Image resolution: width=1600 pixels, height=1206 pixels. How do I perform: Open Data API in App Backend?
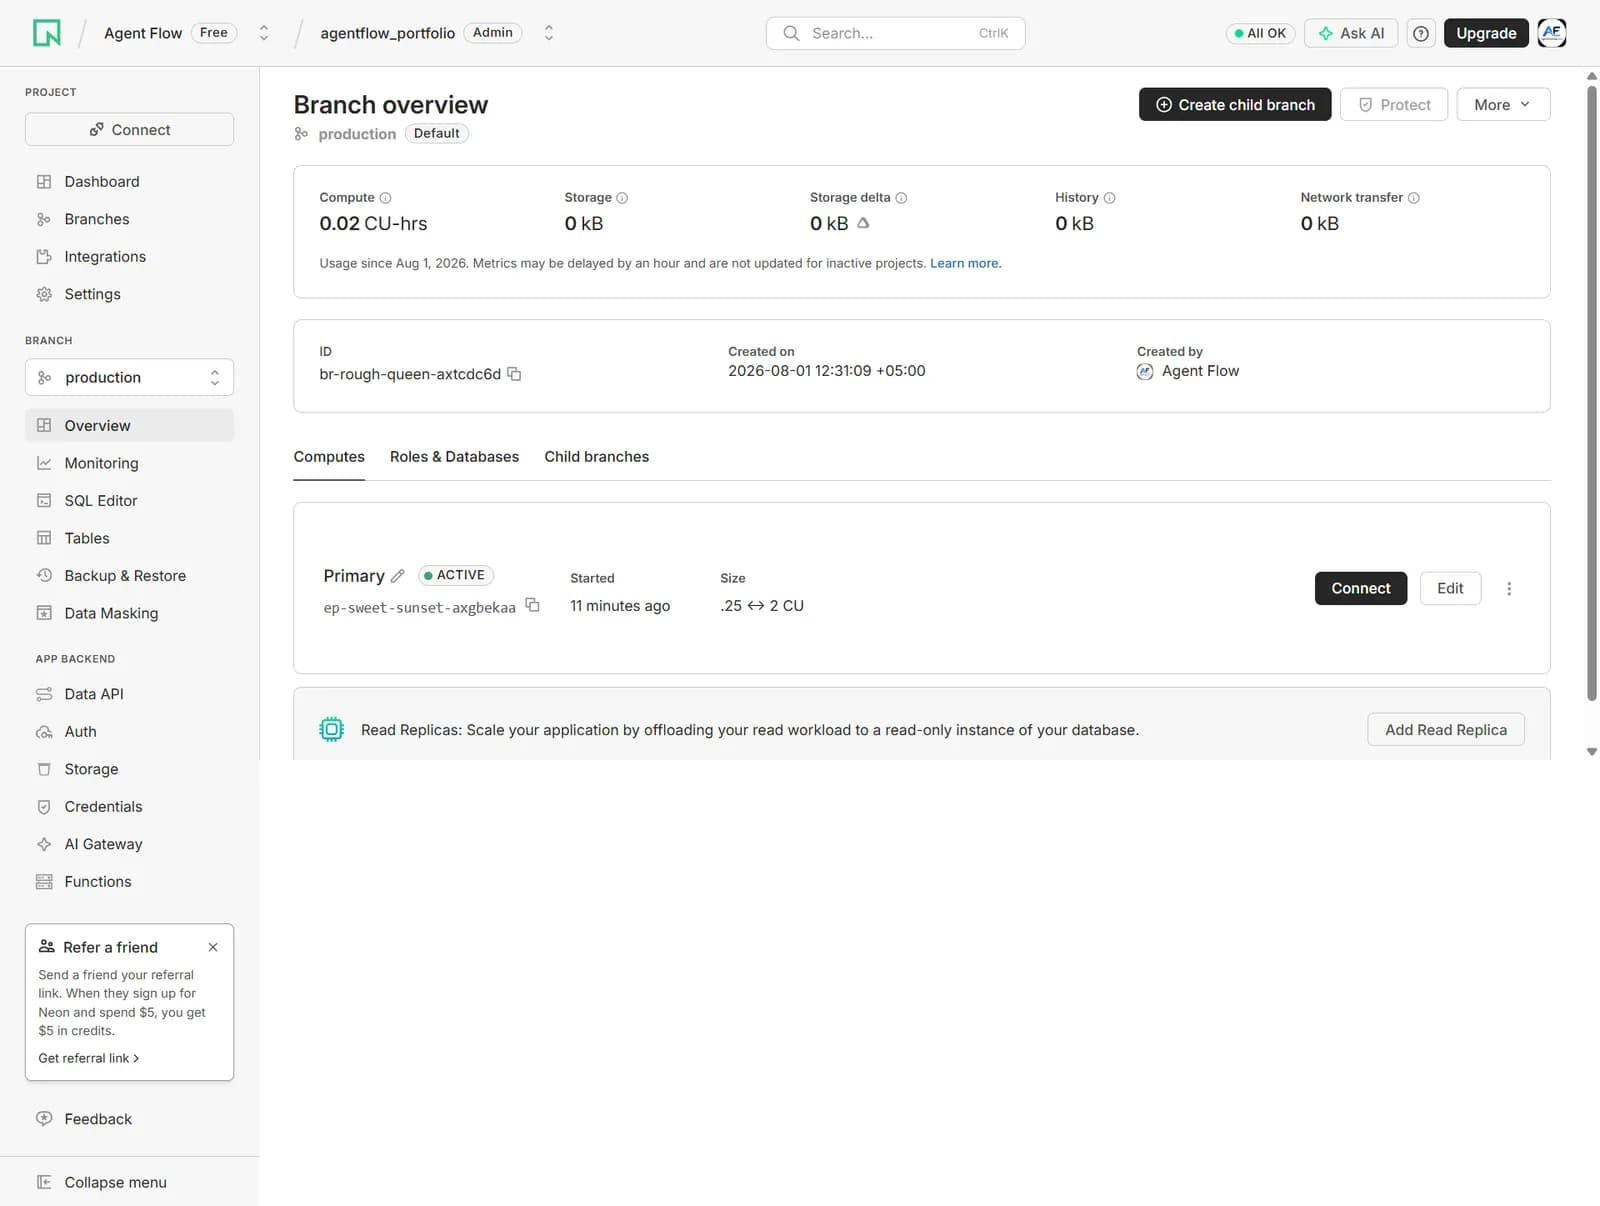tap(130, 694)
